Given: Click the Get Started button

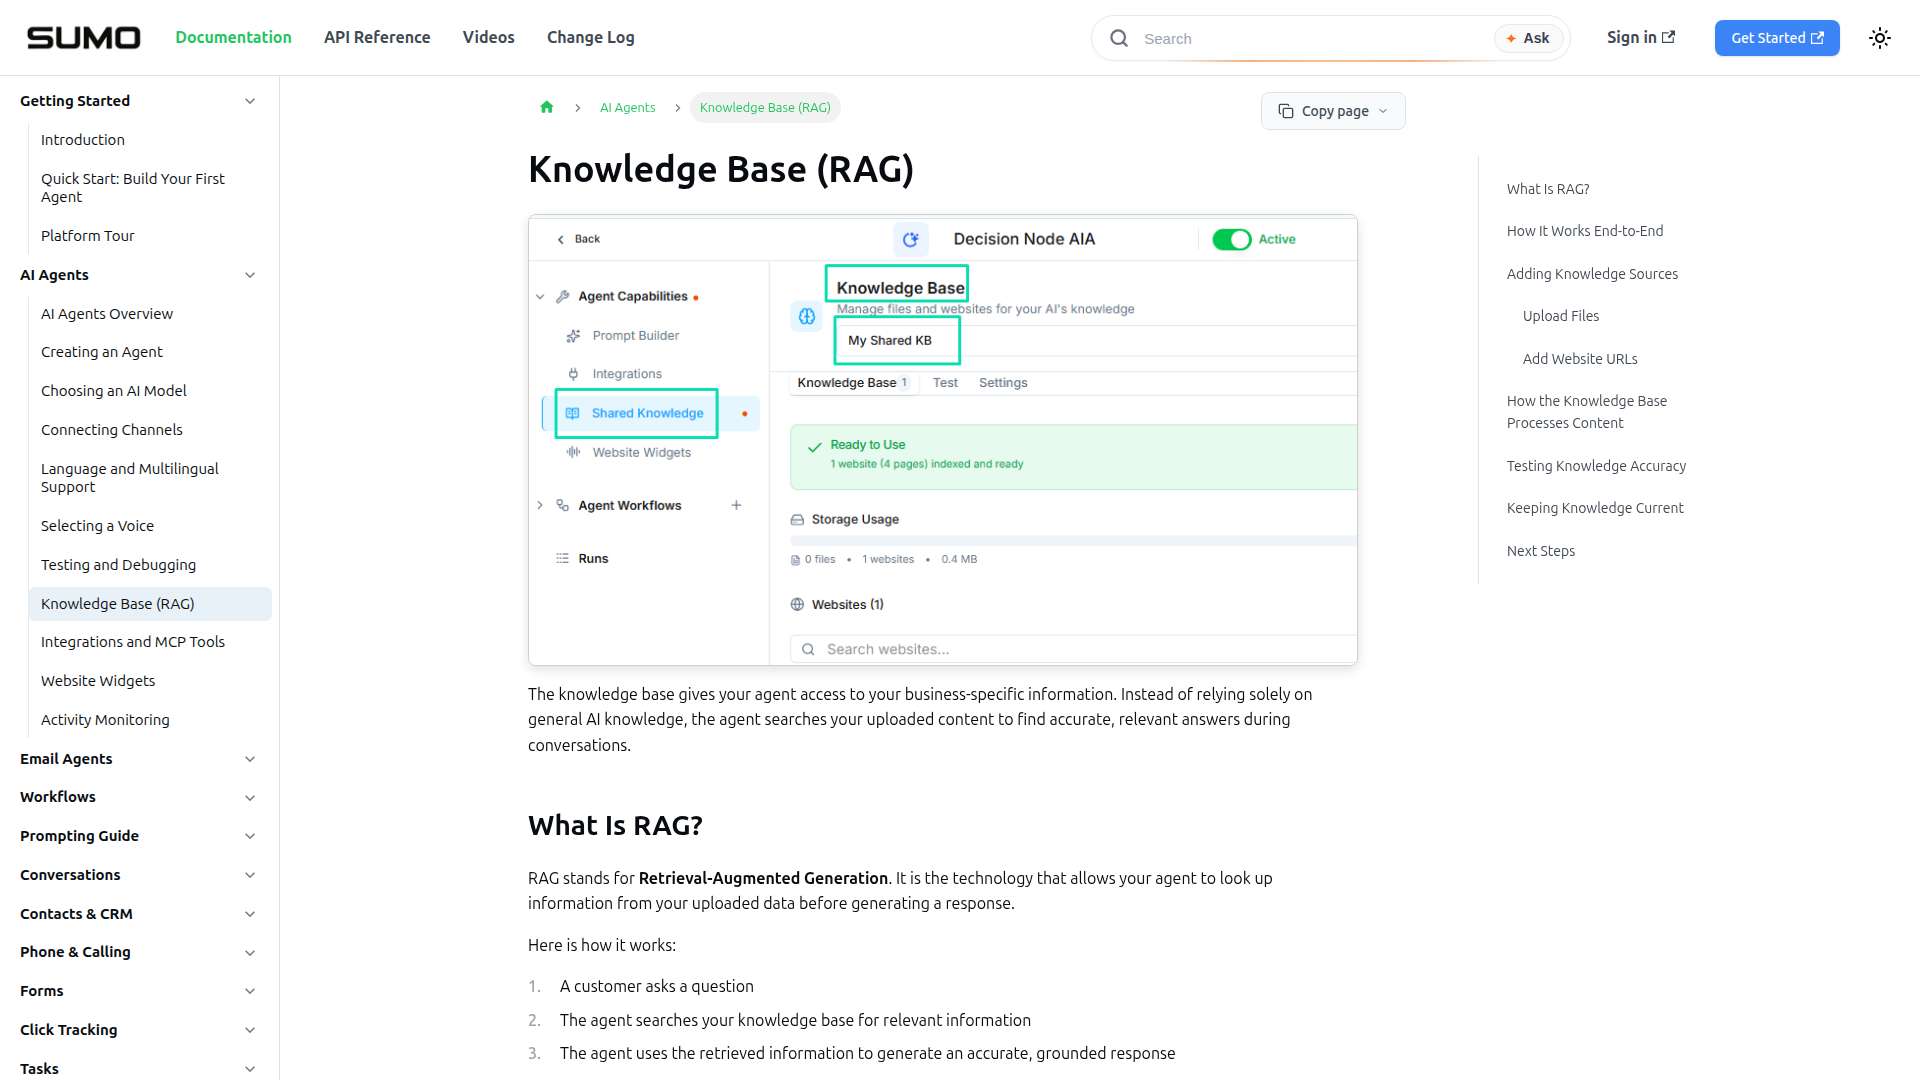Looking at the screenshot, I should point(1777,38).
